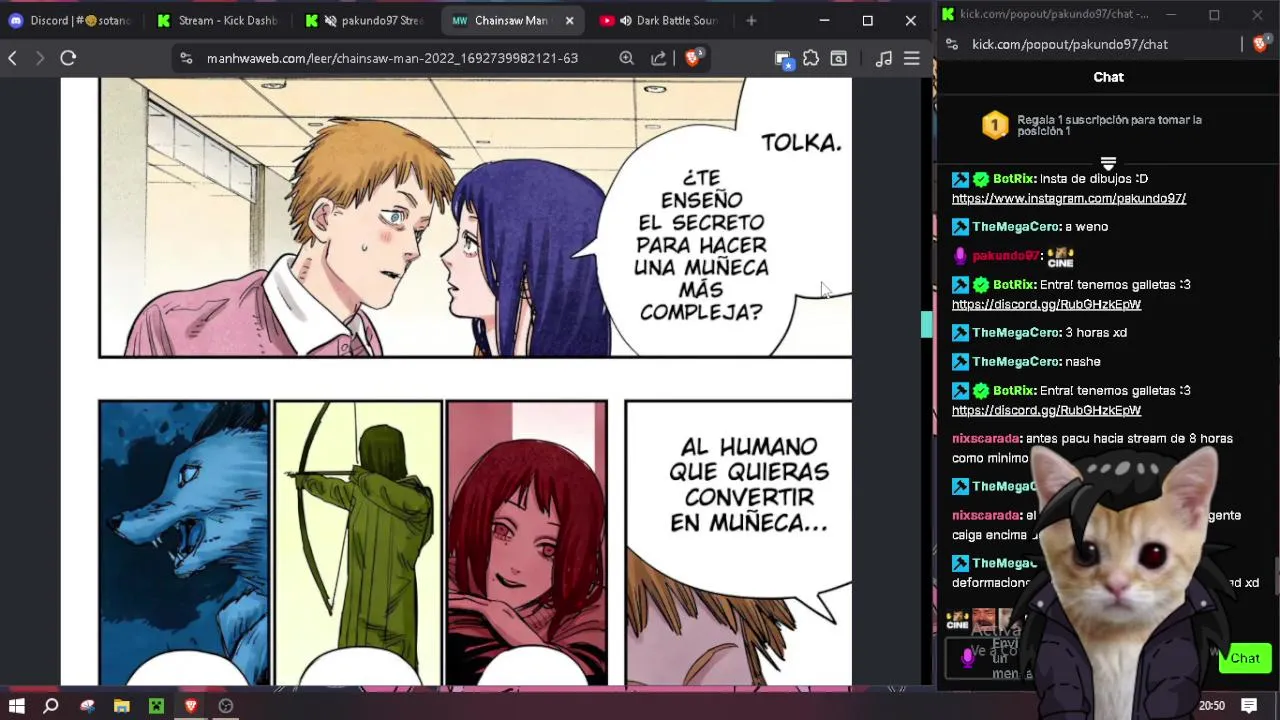Click the 'nashe' chat message
Screen dimensions: 1280x720
click(1083, 362)
